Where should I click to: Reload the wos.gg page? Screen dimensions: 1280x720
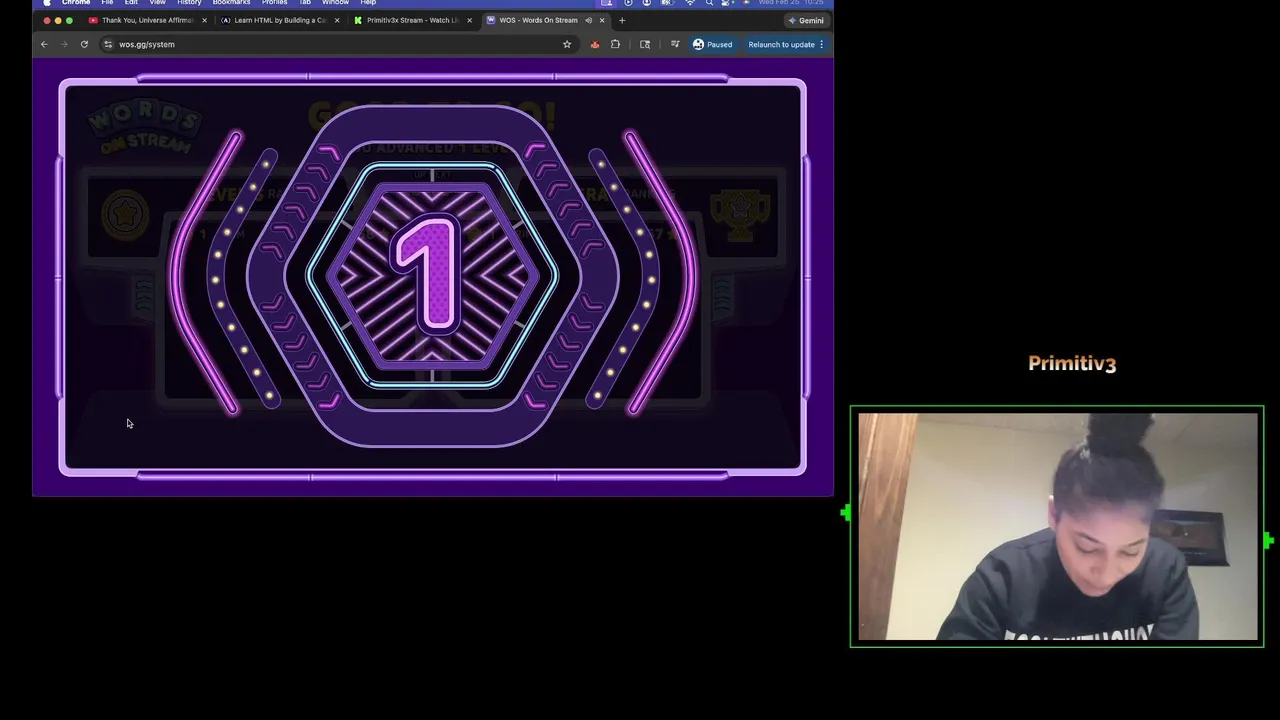pos(84,44)
